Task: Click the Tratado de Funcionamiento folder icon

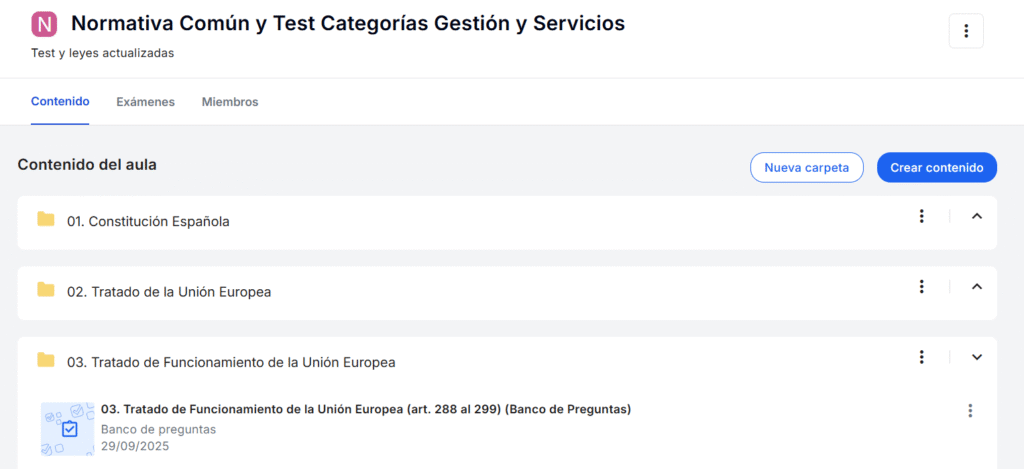Action: [46, 360]
